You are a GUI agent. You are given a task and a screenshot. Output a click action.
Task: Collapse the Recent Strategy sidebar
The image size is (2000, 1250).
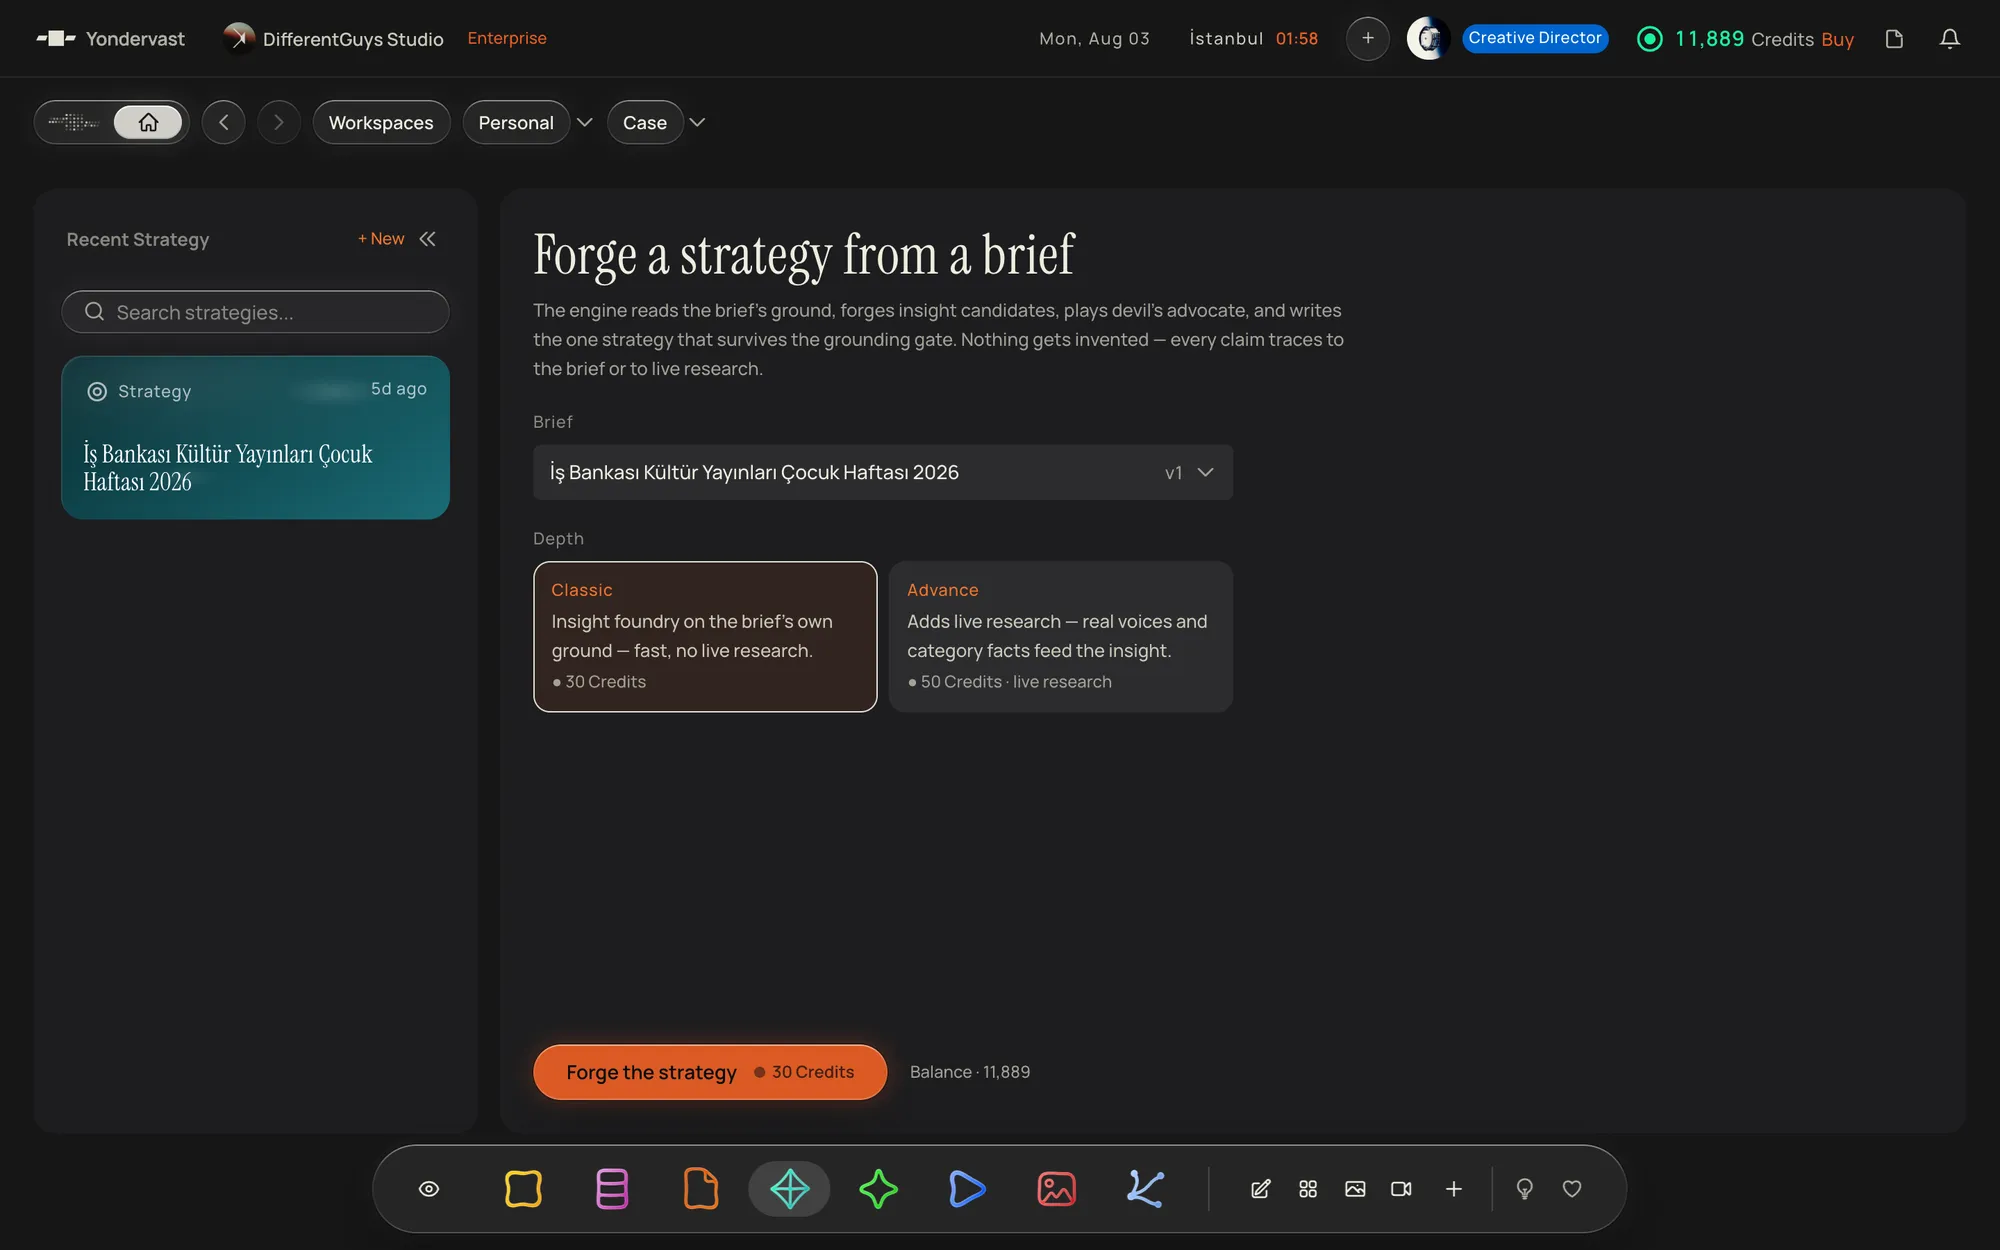[428, 239]
